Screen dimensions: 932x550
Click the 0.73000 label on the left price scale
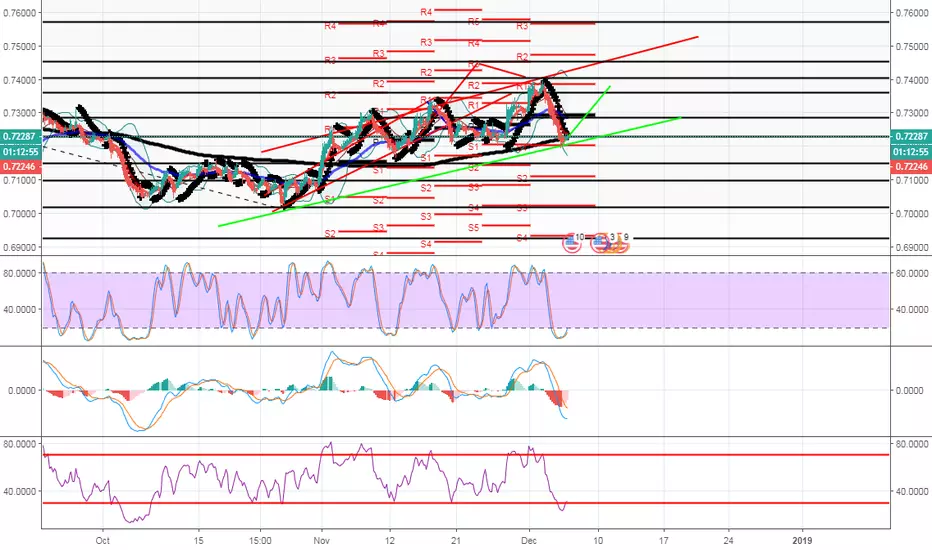[x=20, y=113]
